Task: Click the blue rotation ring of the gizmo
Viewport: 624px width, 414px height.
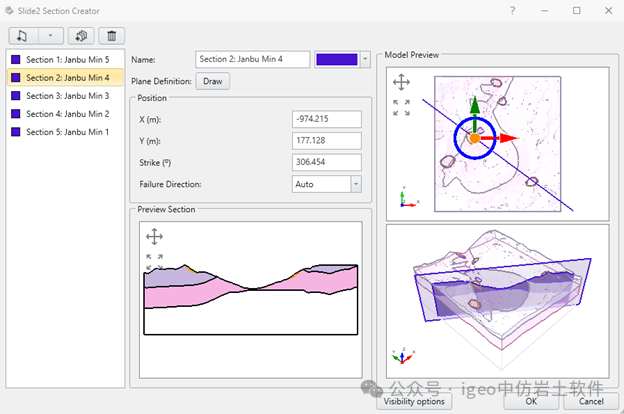Action: (x=455, y=138)
